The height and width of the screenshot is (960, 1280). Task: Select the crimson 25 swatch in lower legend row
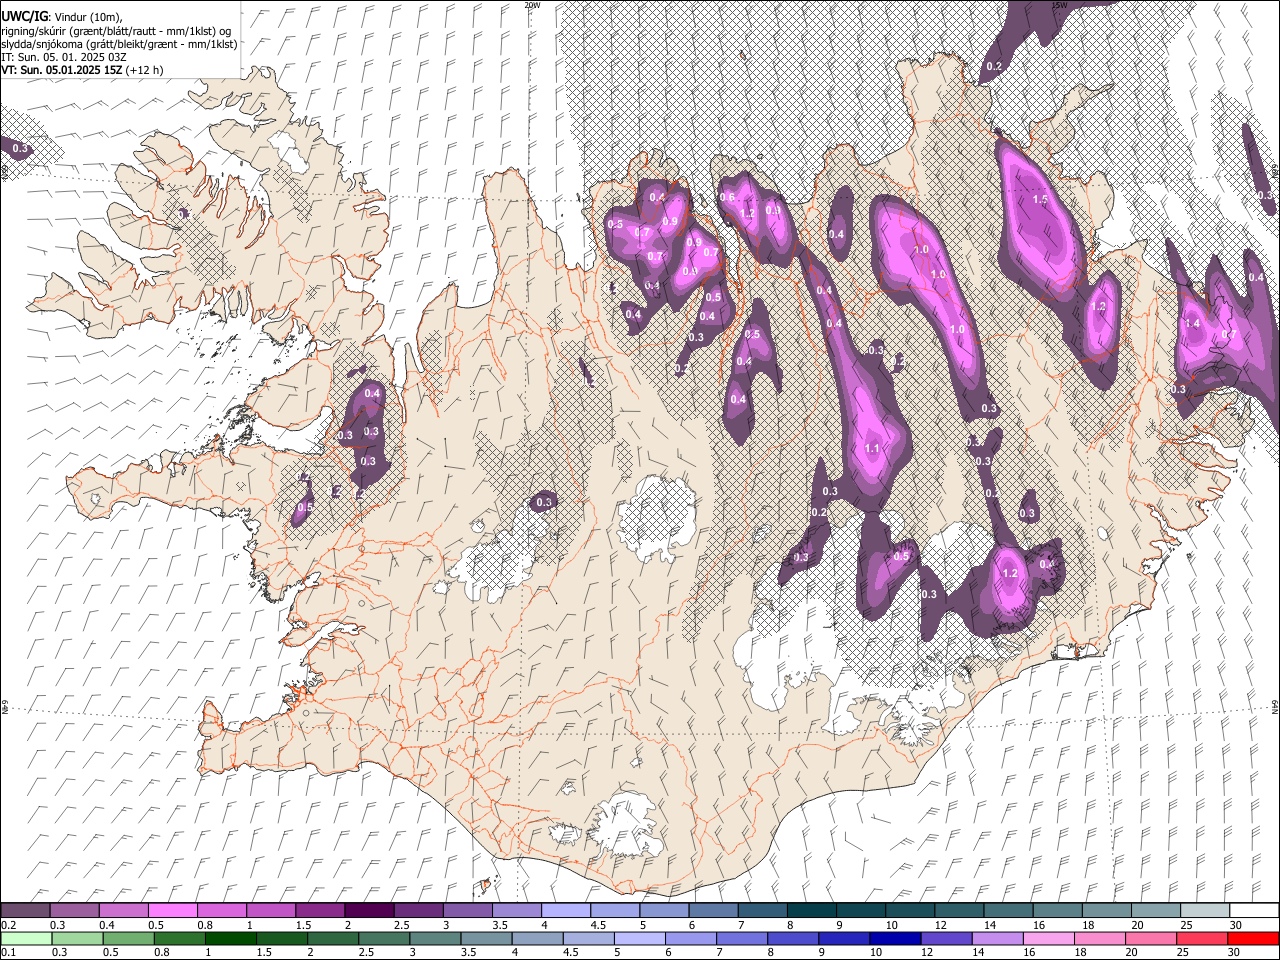point(1202,939)
